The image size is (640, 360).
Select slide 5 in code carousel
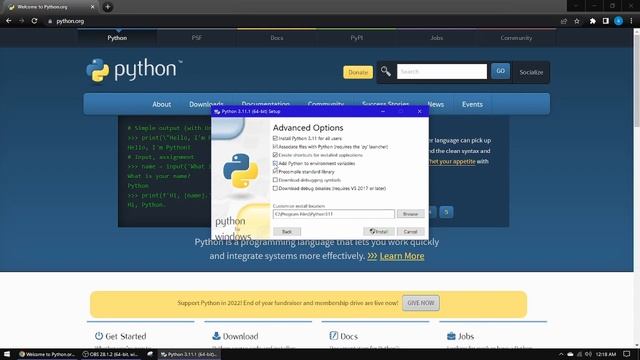click(x=446, y=212)
